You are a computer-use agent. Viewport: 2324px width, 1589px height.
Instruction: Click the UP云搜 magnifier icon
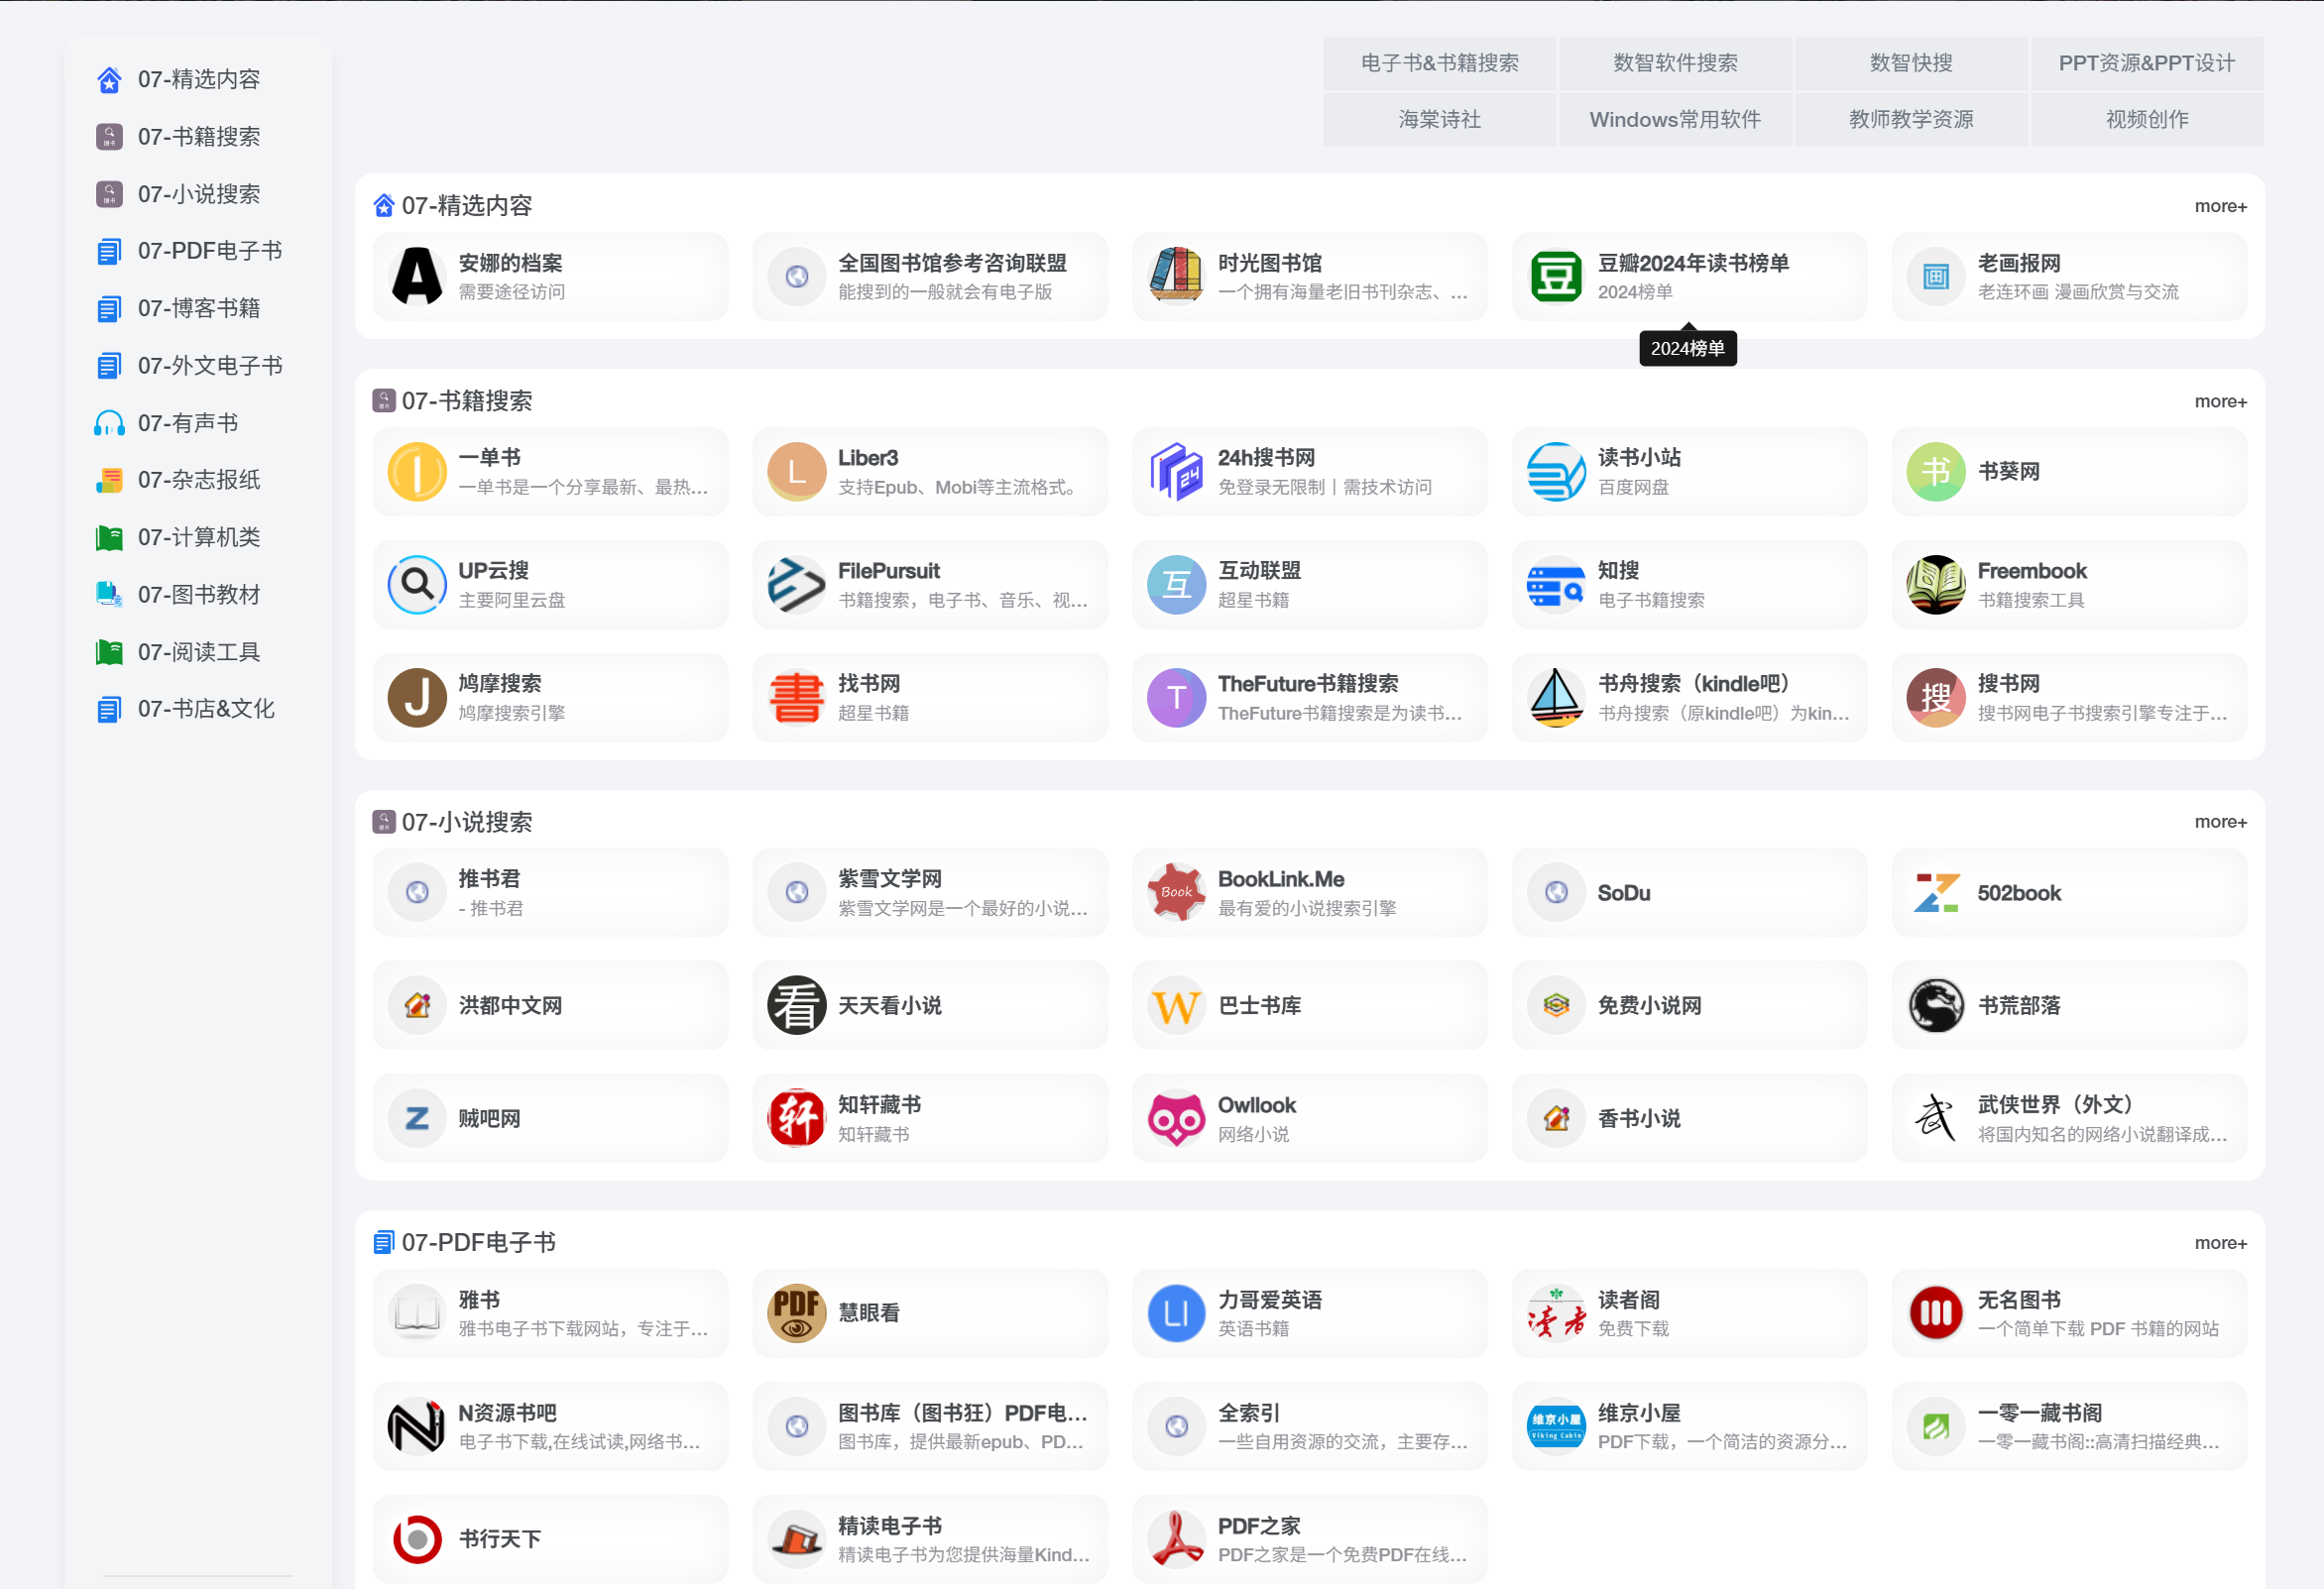417,585
